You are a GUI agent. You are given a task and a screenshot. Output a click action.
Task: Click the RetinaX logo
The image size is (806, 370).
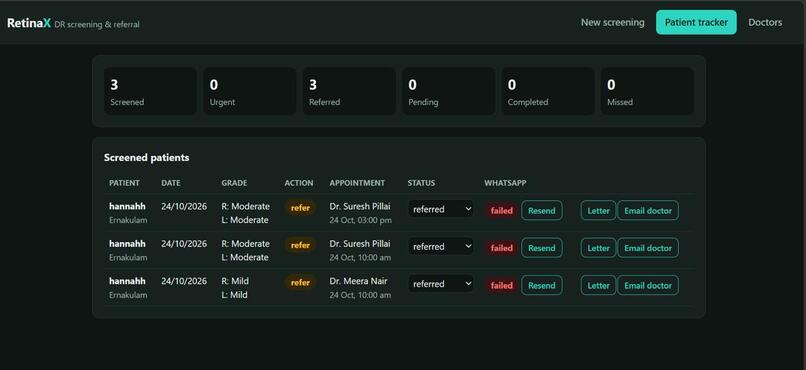coord(29,23)
